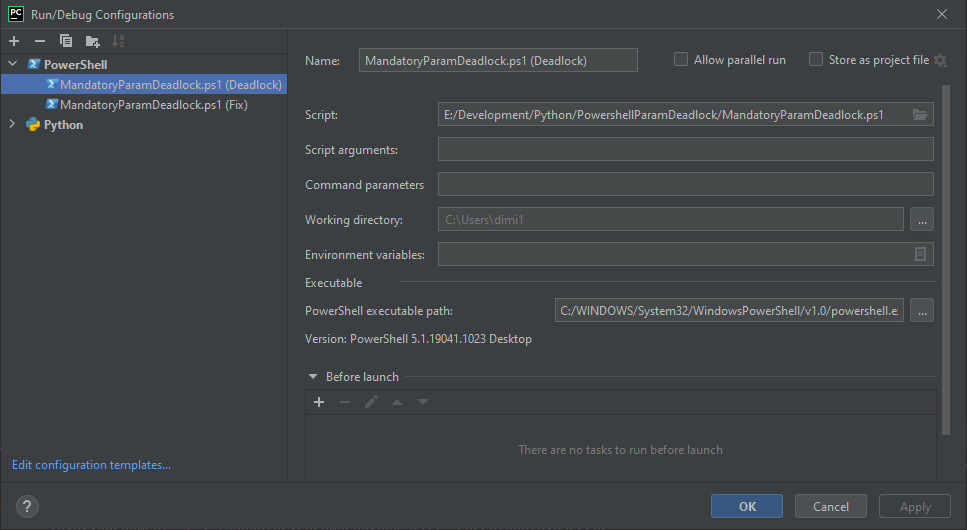Screen dimensions: 967x530
Task: Click the Working directory field
Action: coord(671,220)
